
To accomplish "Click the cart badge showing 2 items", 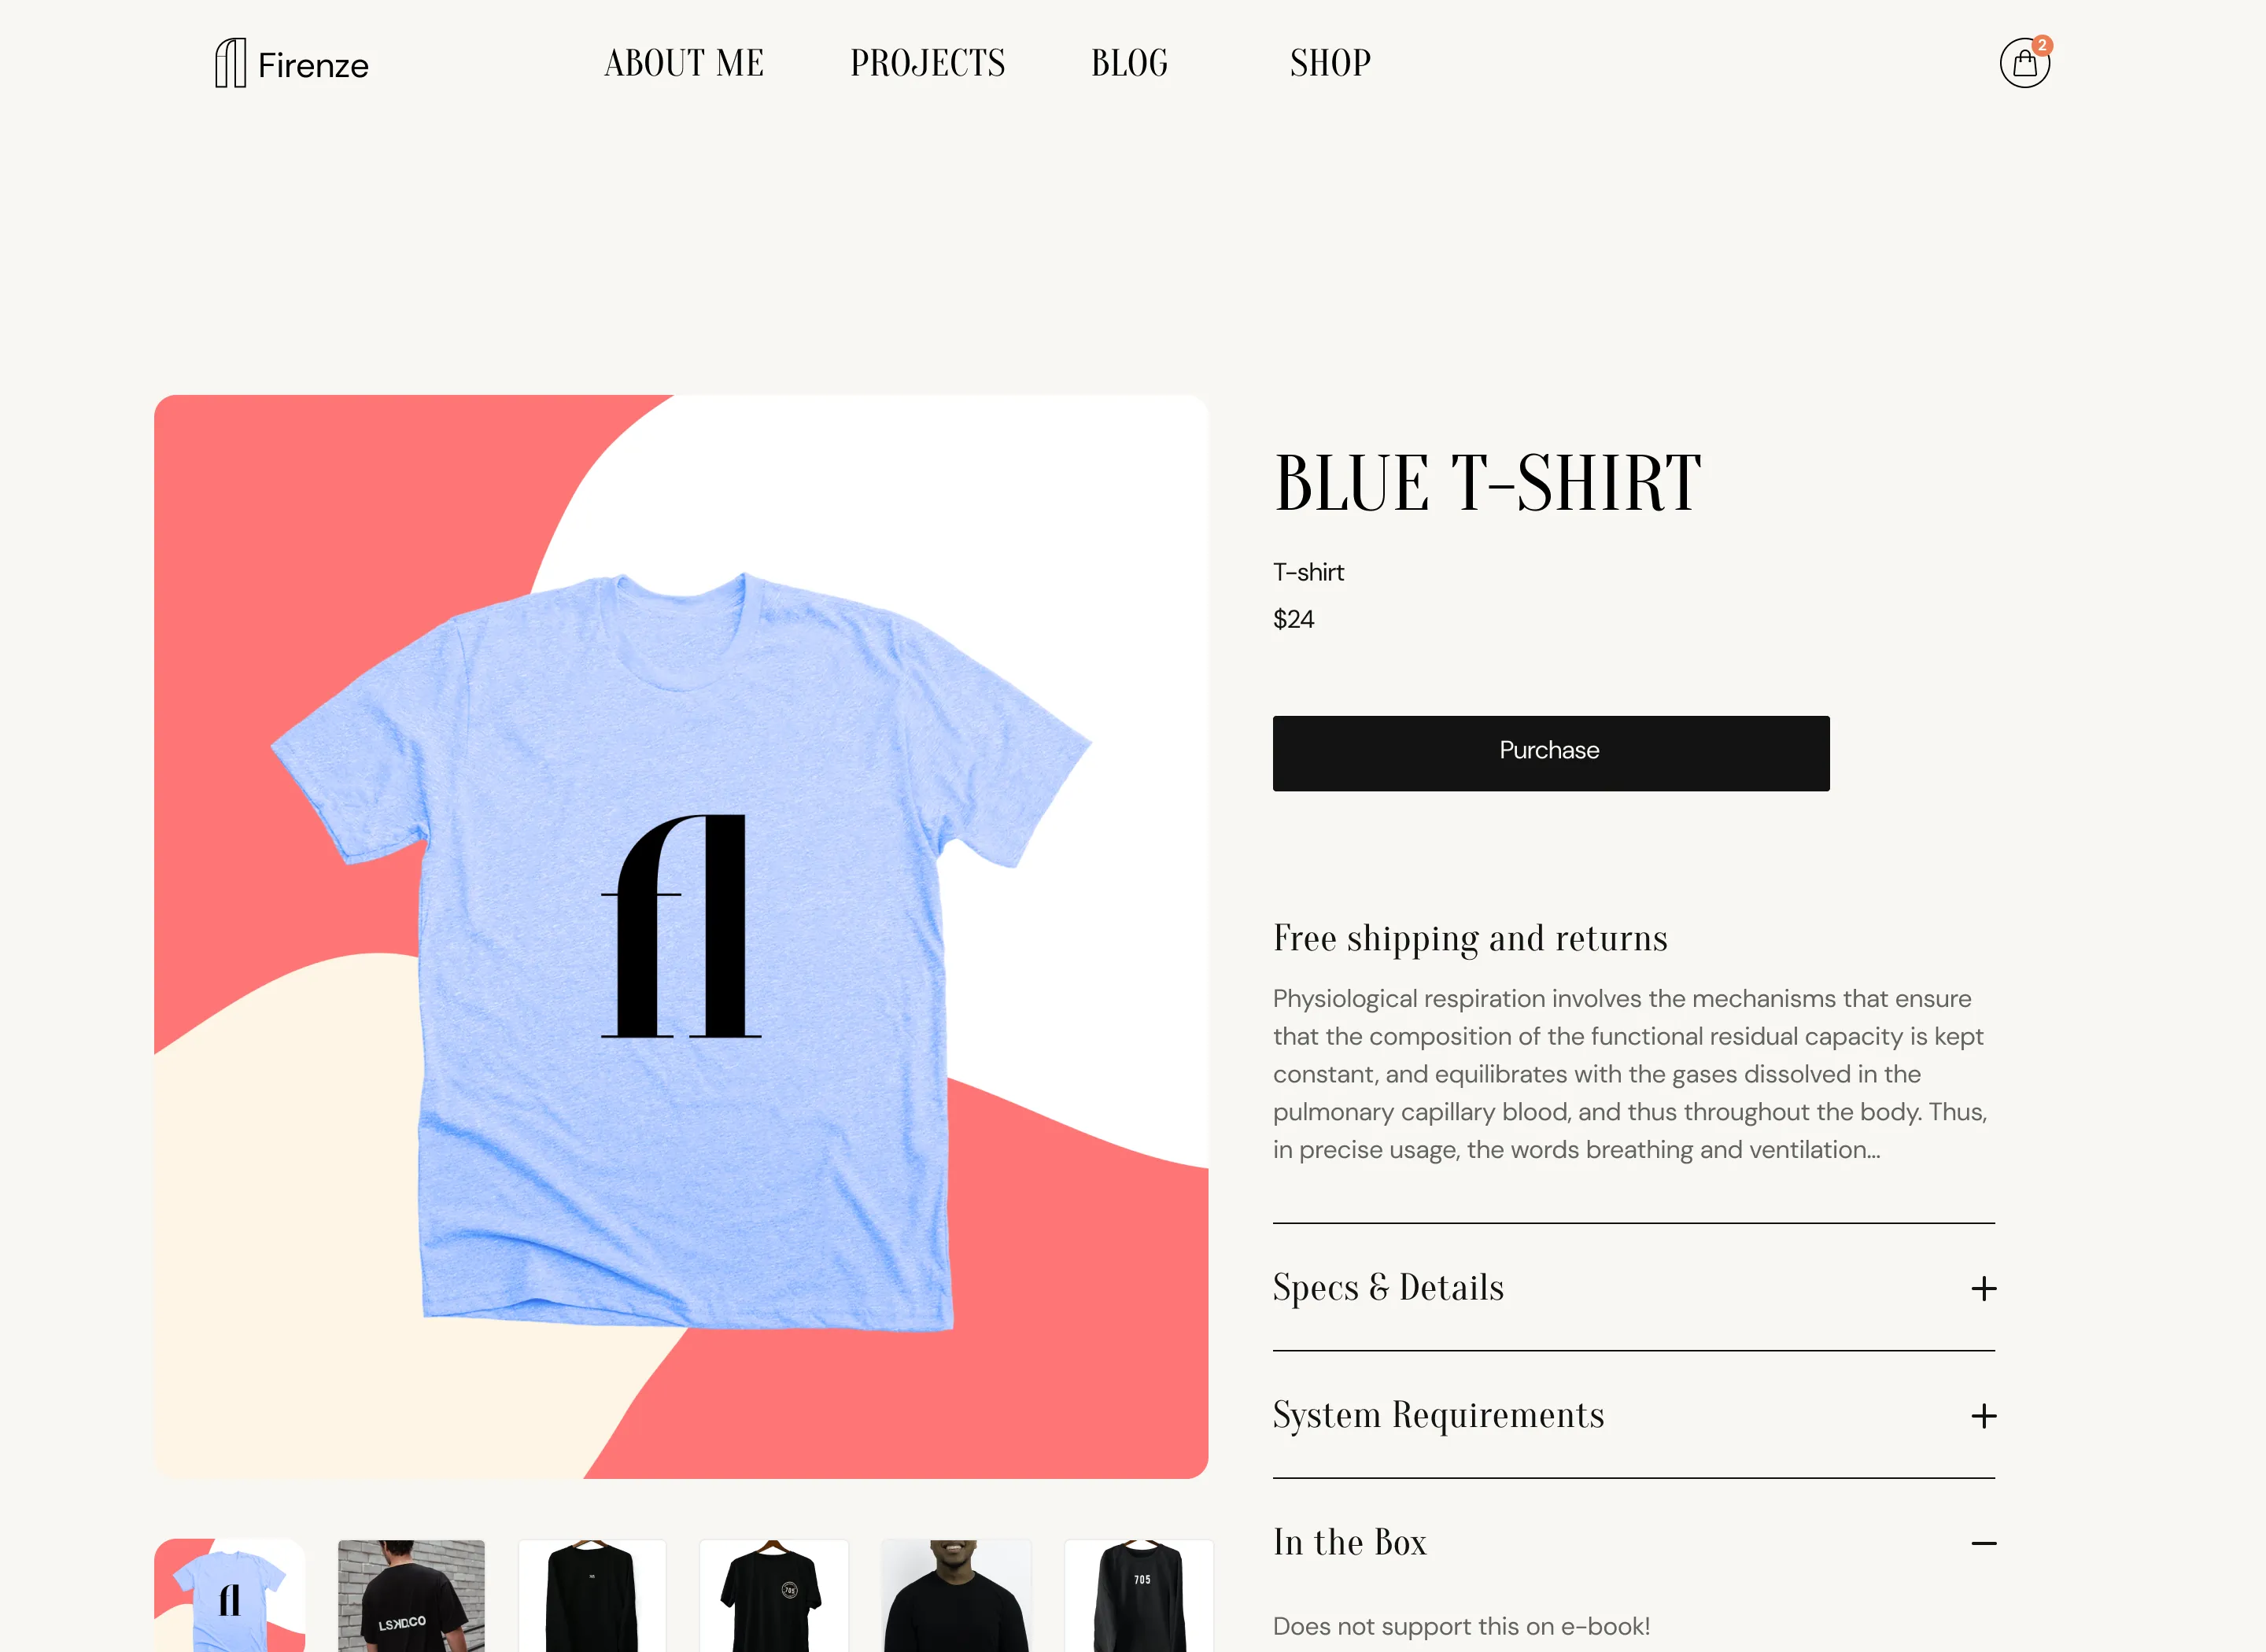I will [x=2042, y=45].
